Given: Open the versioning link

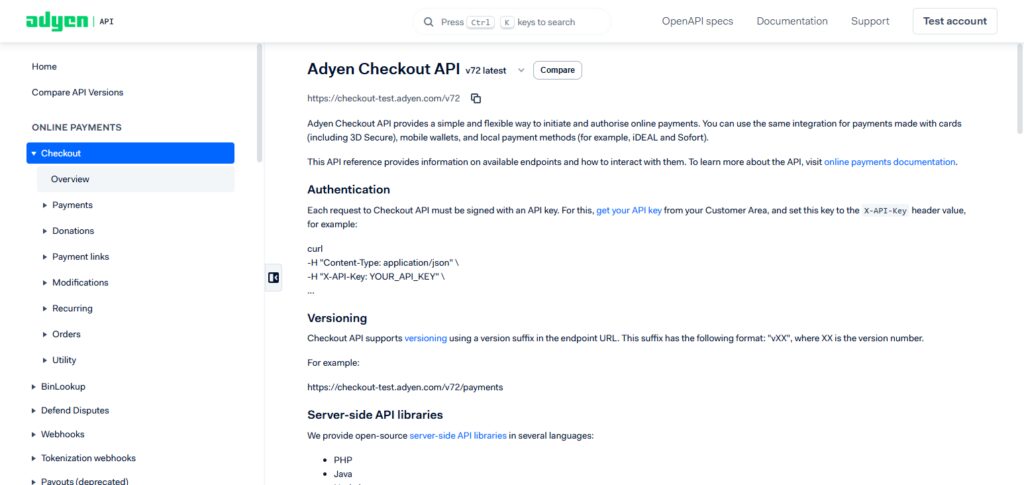Looking at the screenshot, I should tap(426, 338).
